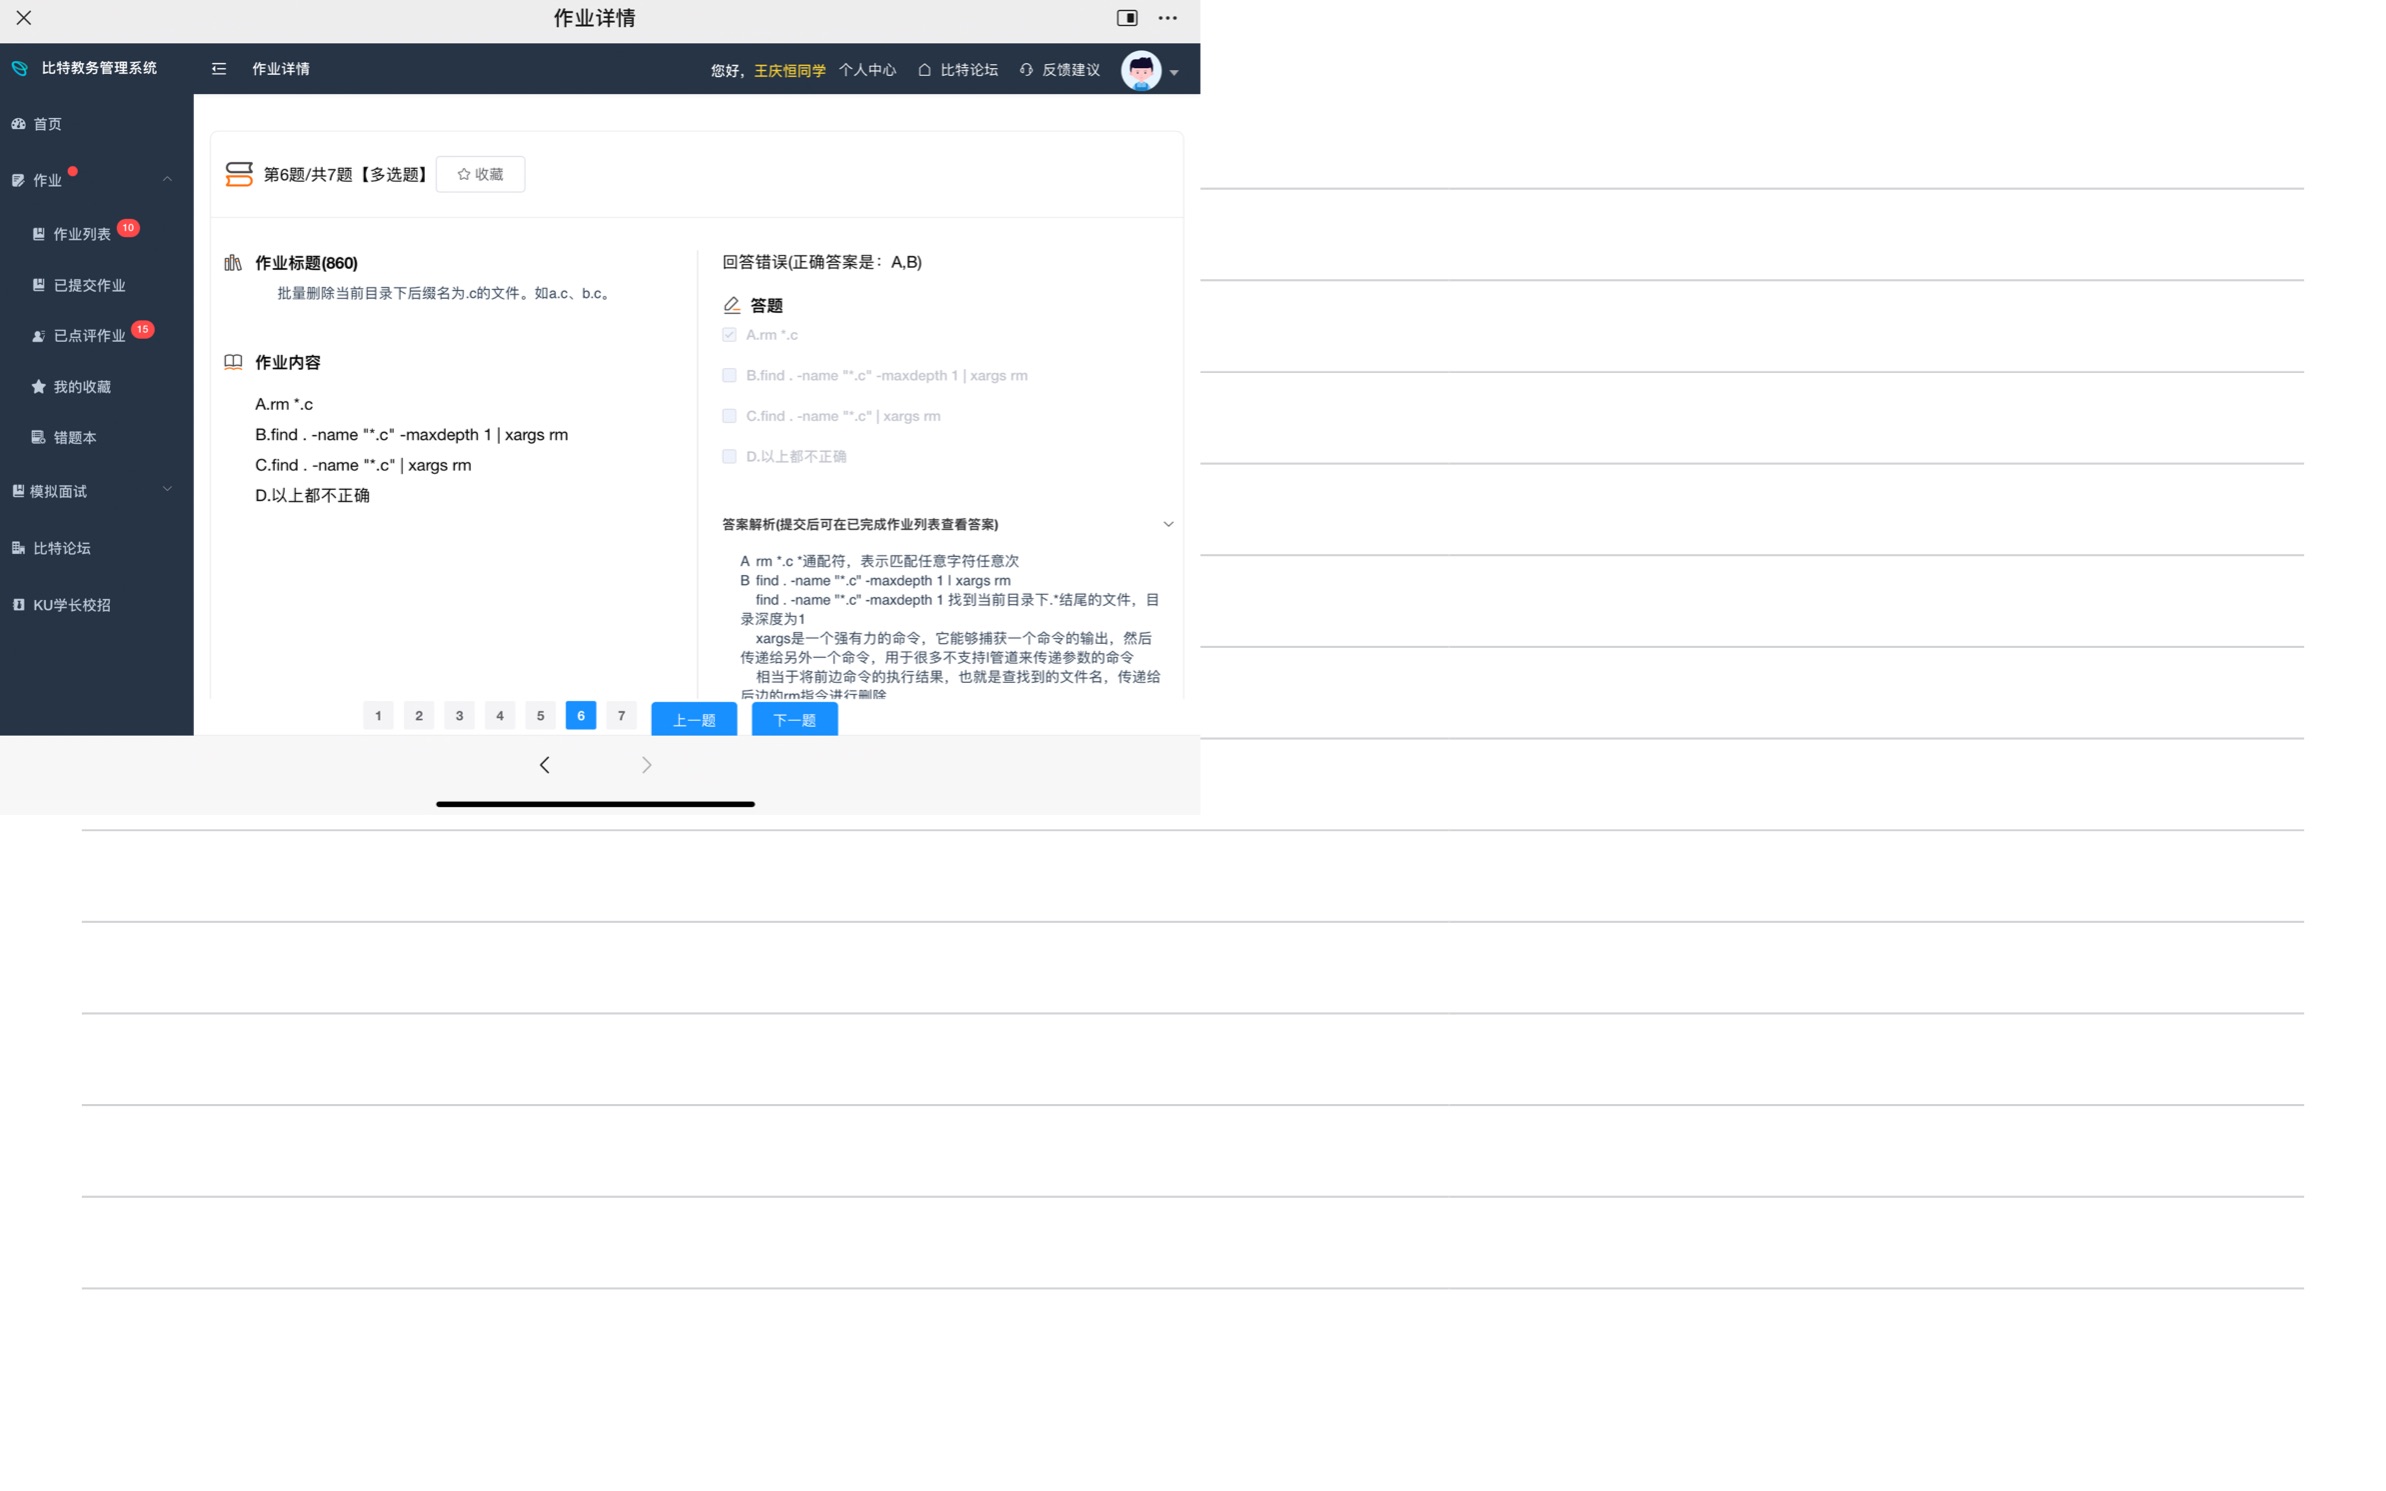
Task: Open the 个人中心 link
Action: [x=867, y=70]
